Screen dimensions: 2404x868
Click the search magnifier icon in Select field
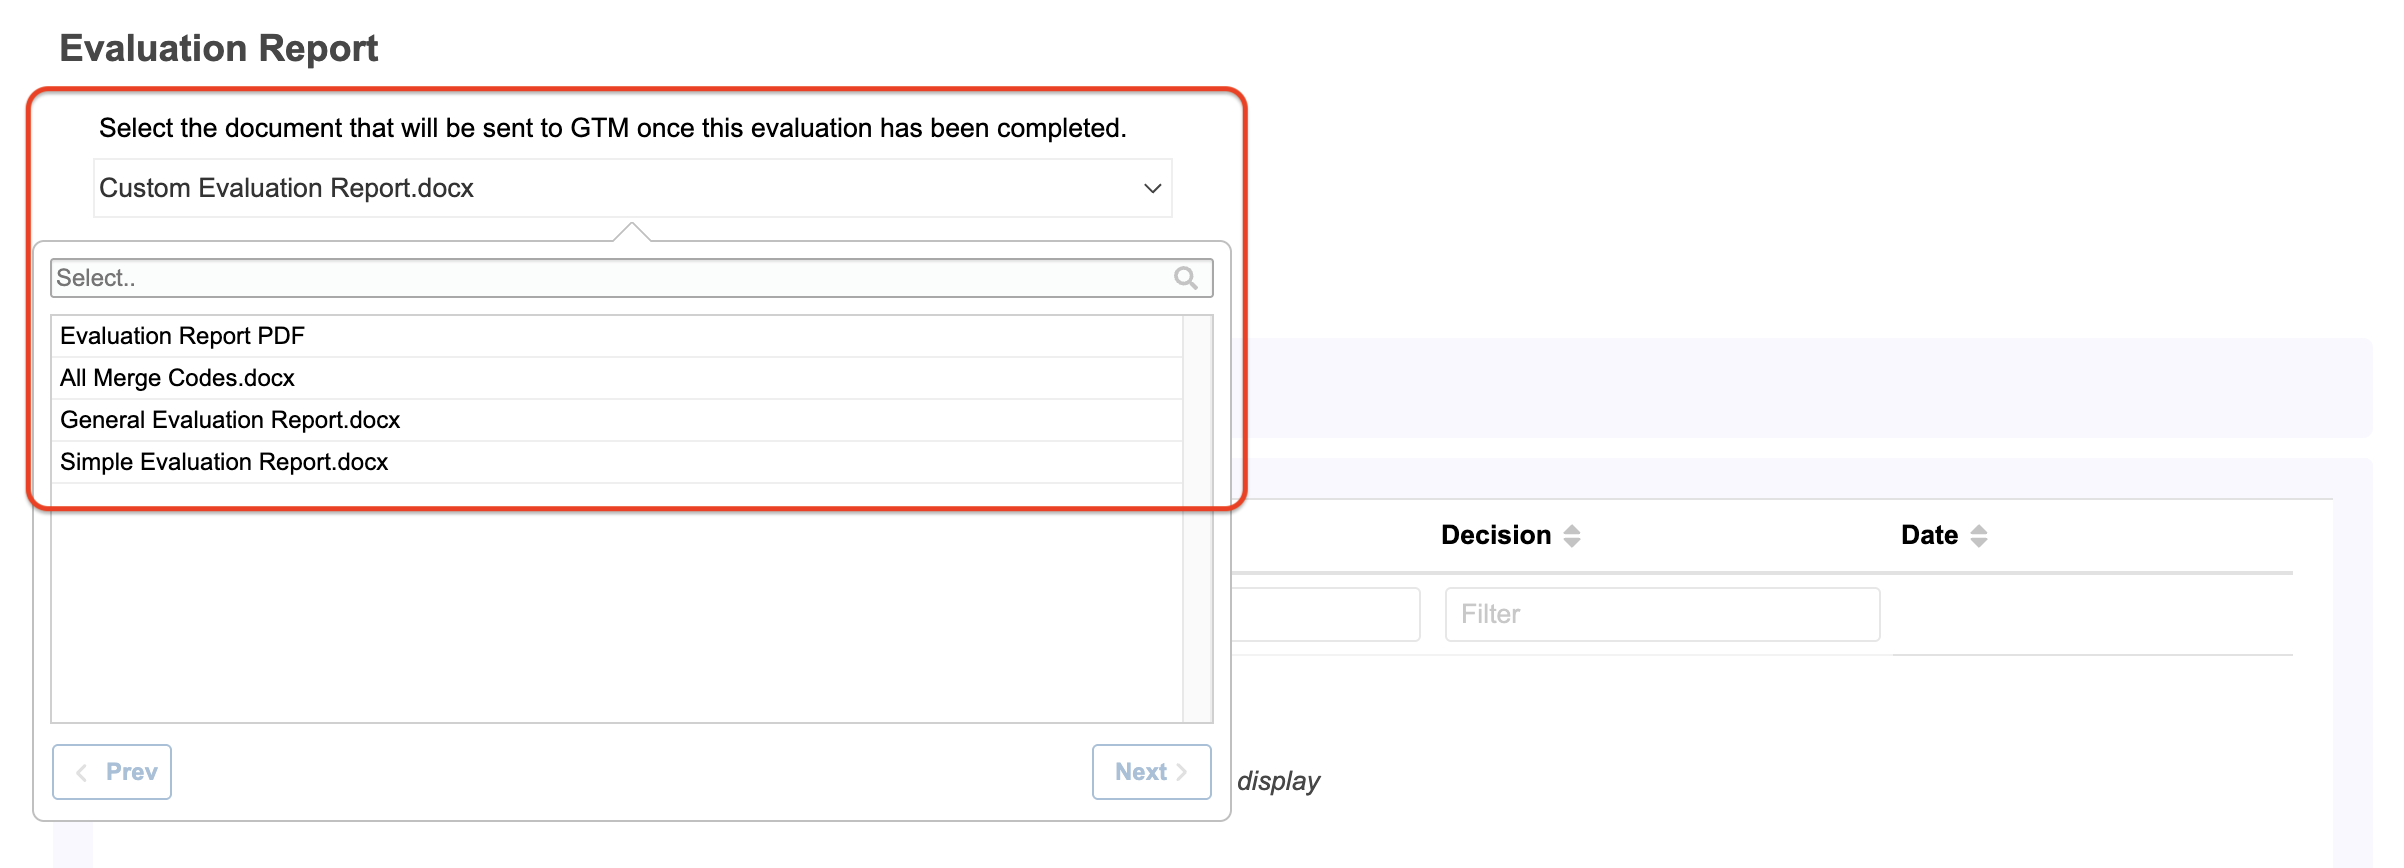pos(1185,278)
